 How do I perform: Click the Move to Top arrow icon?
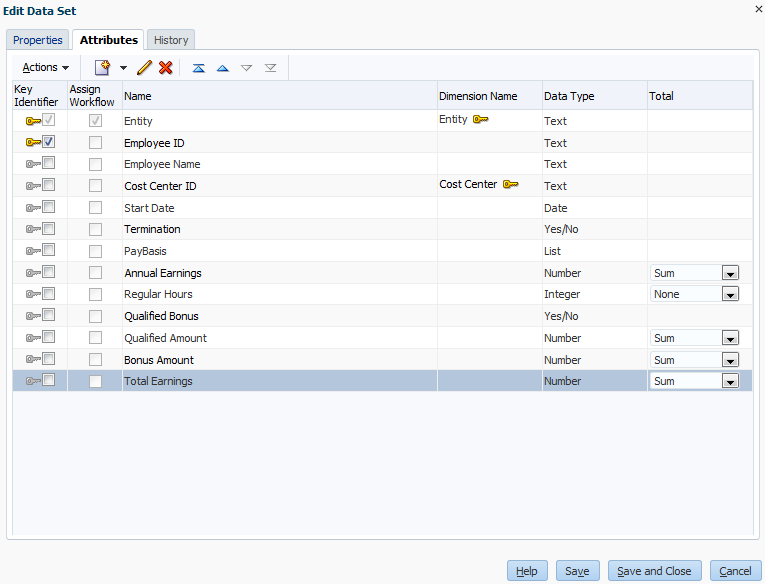pyautogui.click(x=199, y=68)
